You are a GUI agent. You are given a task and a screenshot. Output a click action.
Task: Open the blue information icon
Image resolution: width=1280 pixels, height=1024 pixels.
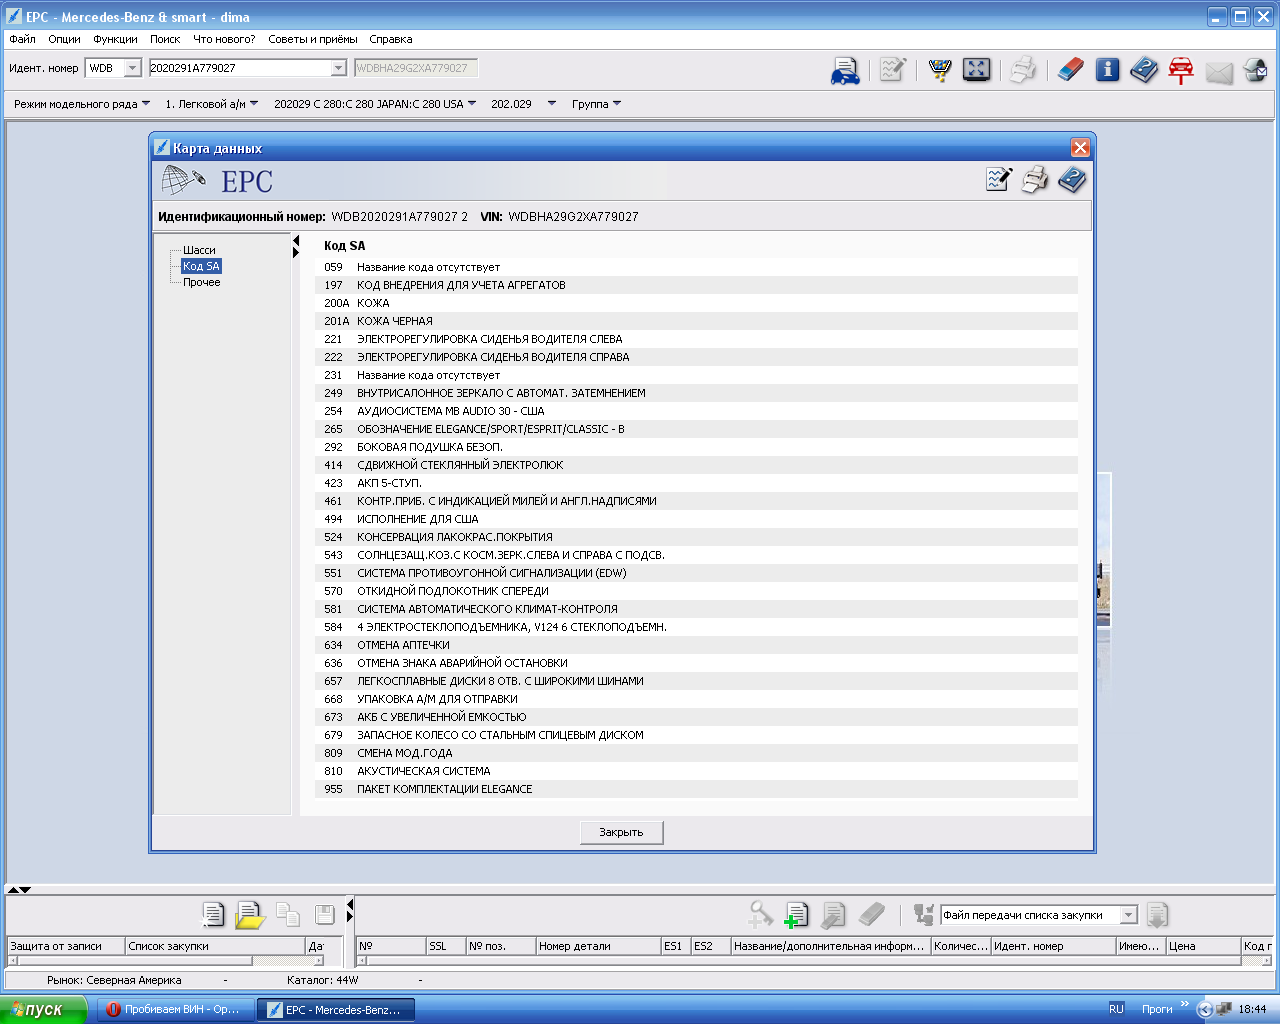1107,69
